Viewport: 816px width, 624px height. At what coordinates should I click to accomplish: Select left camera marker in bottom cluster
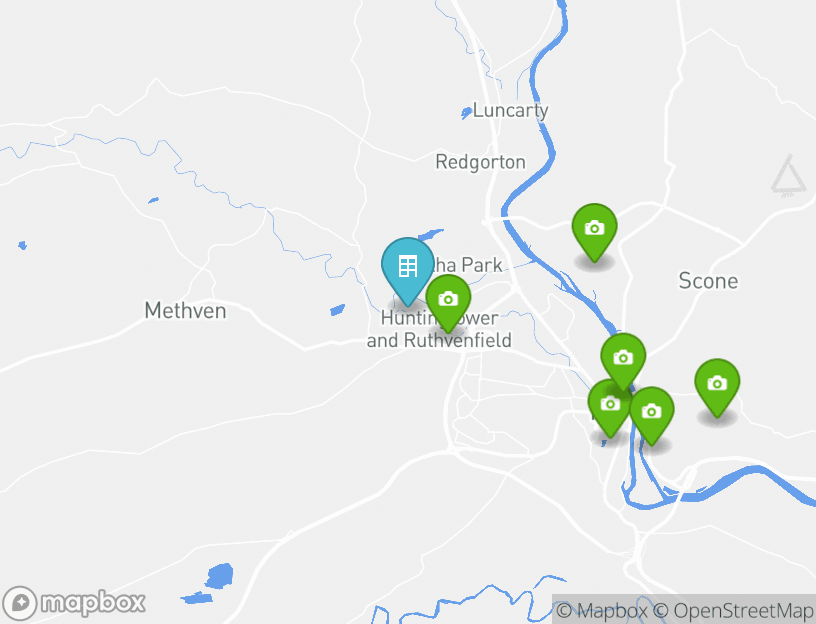pyautogui.click(x=609, y=408)
